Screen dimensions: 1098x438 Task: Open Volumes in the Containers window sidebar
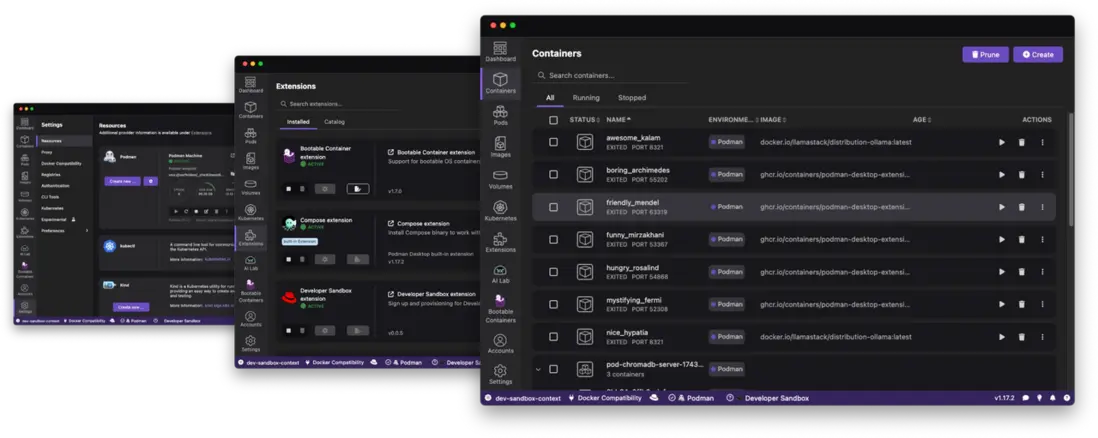500,179
